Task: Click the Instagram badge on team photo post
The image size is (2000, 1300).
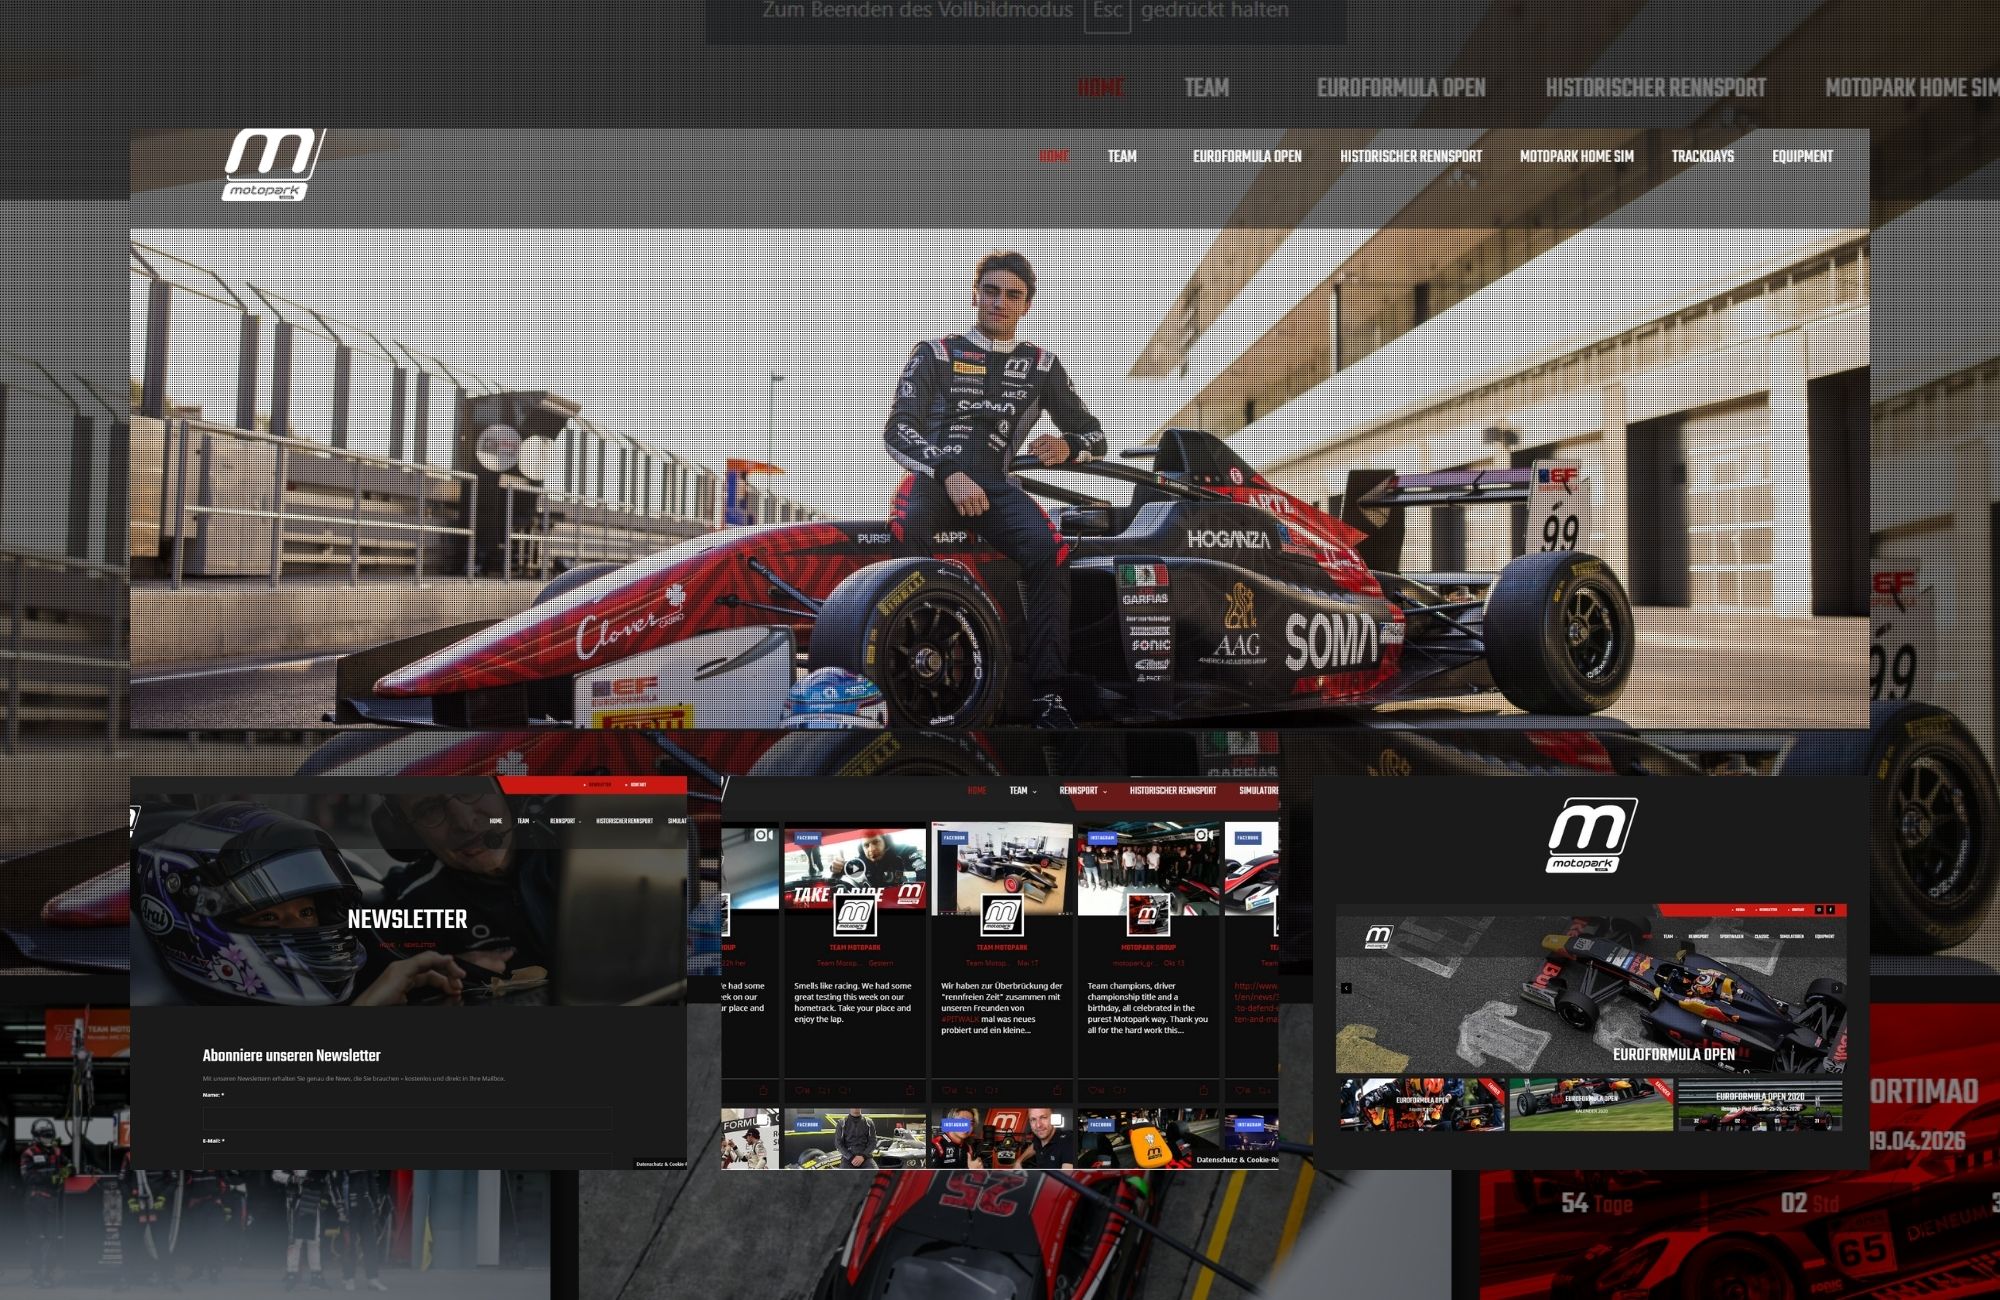Action: point(1101,838)
